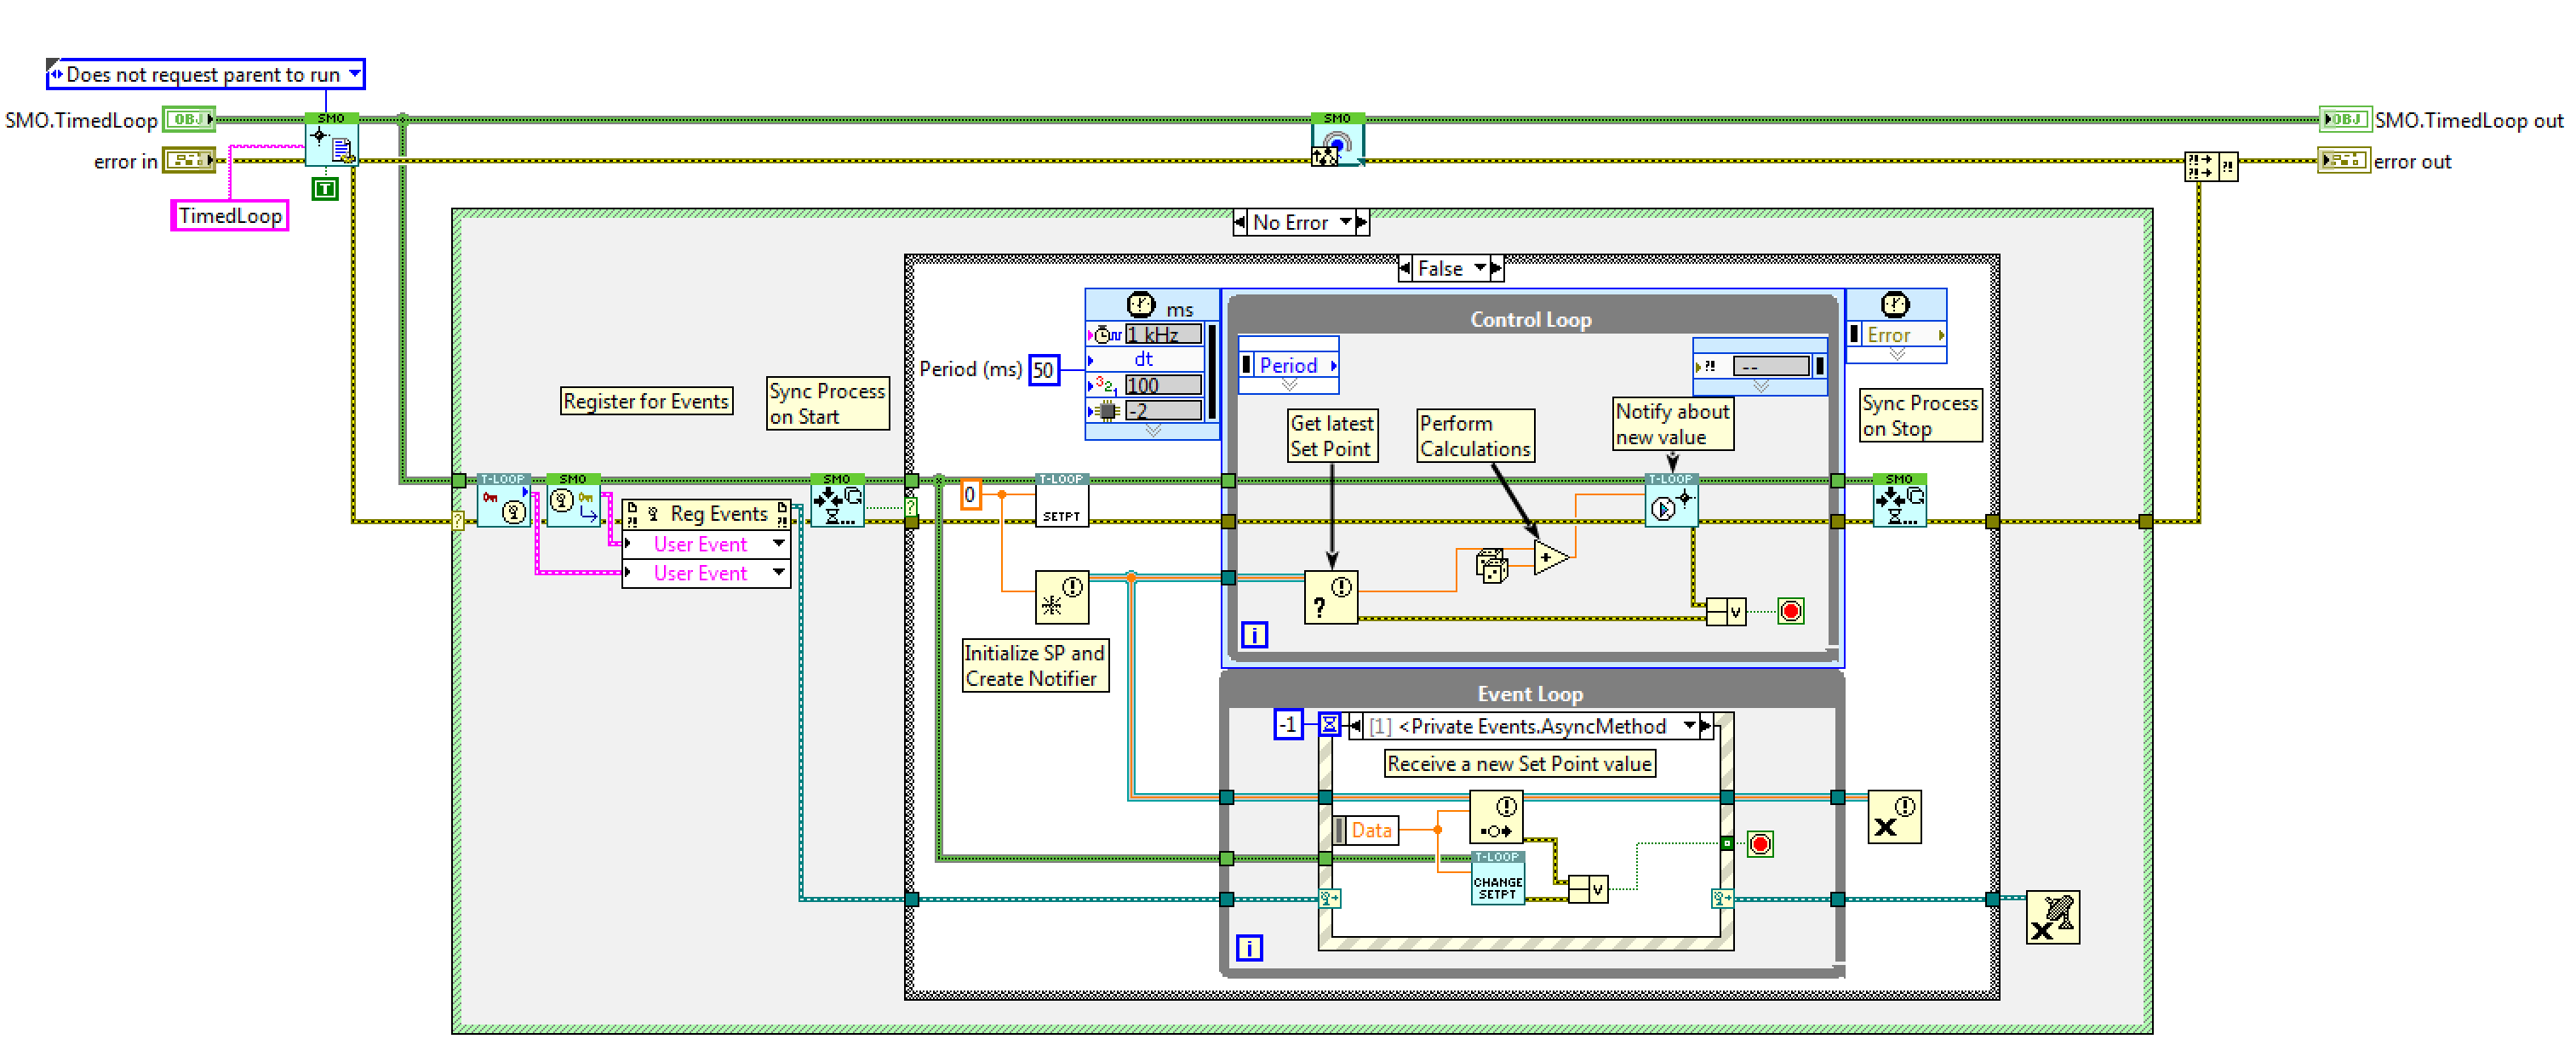Click the Unregister For Events node
The width and height of the screenshot is (2576, 1062).
click(2053, 917)
